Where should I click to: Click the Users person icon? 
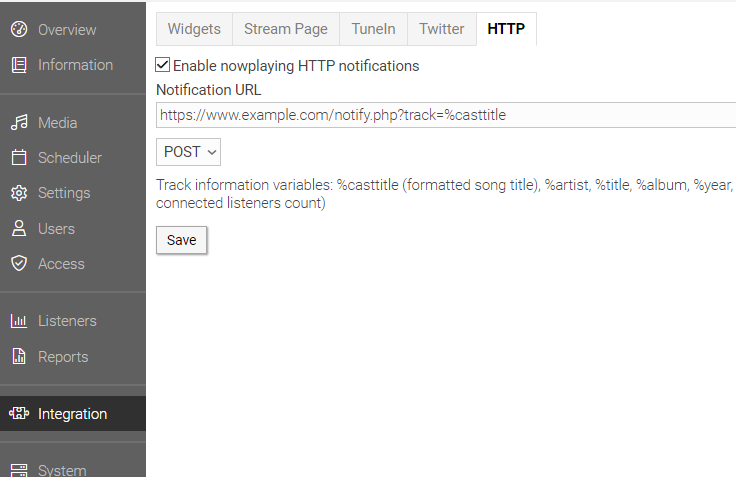[19, 228]
